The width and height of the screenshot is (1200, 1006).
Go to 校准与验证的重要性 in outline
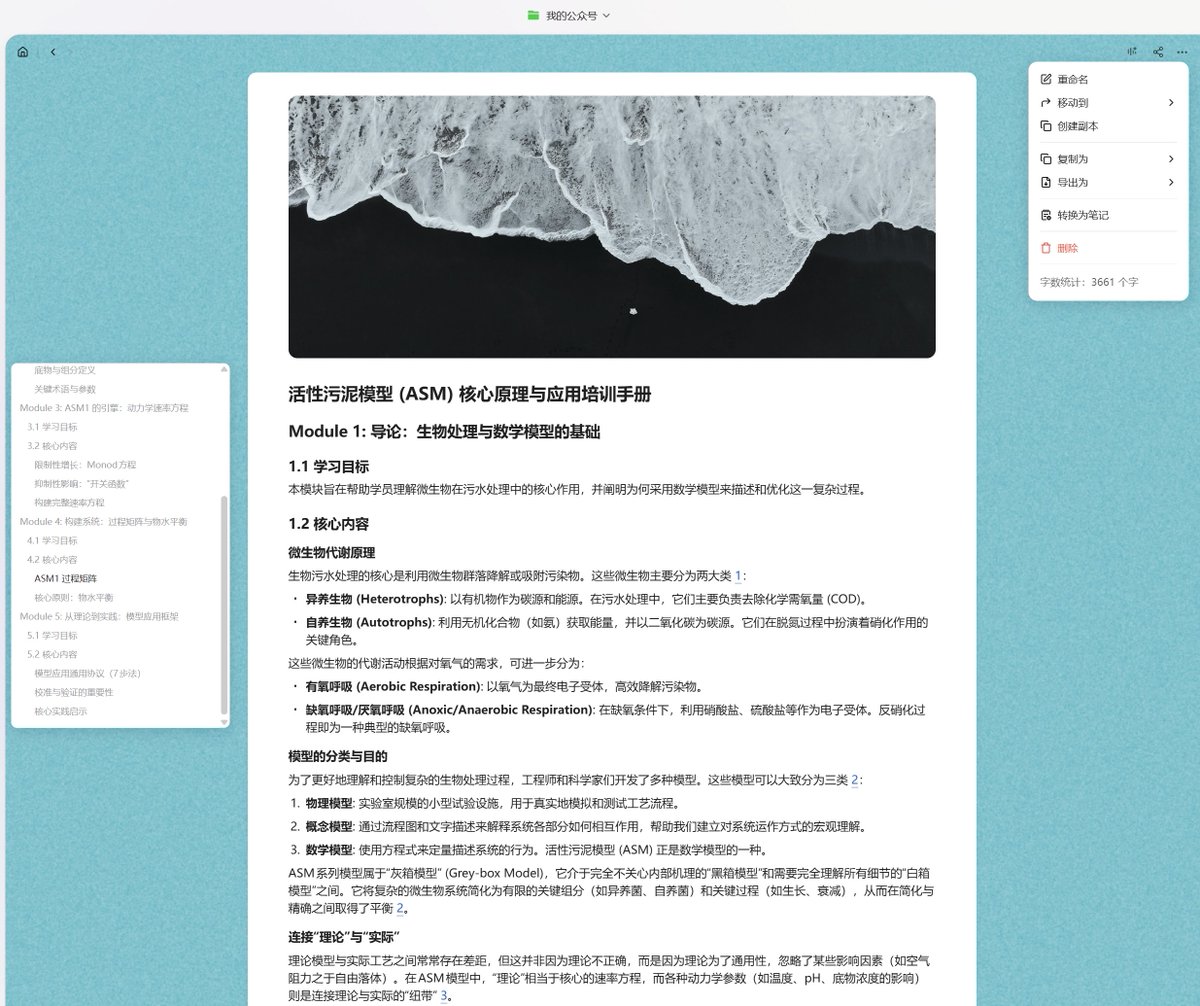point(73,693)
